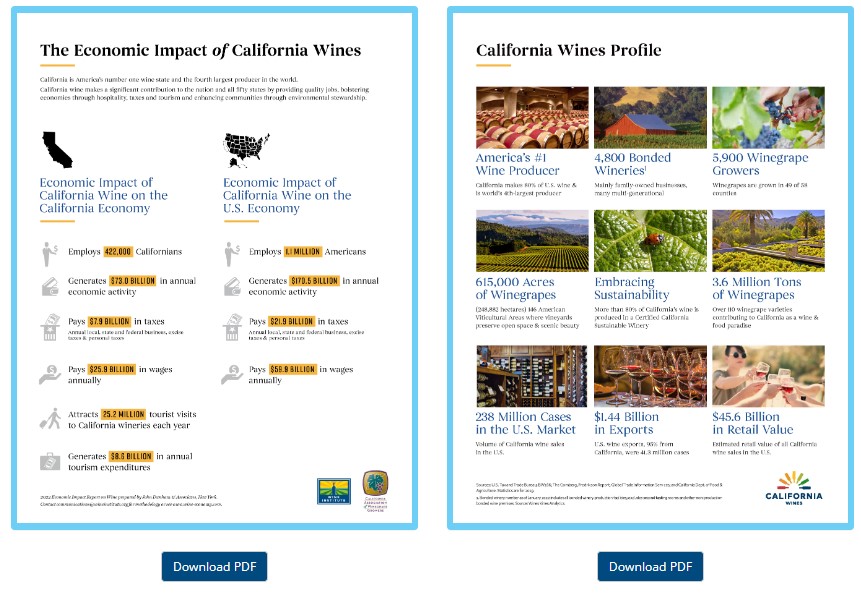Click the wine bottle shelves photo
The image size is (861, 593).
tap(531, 376)
